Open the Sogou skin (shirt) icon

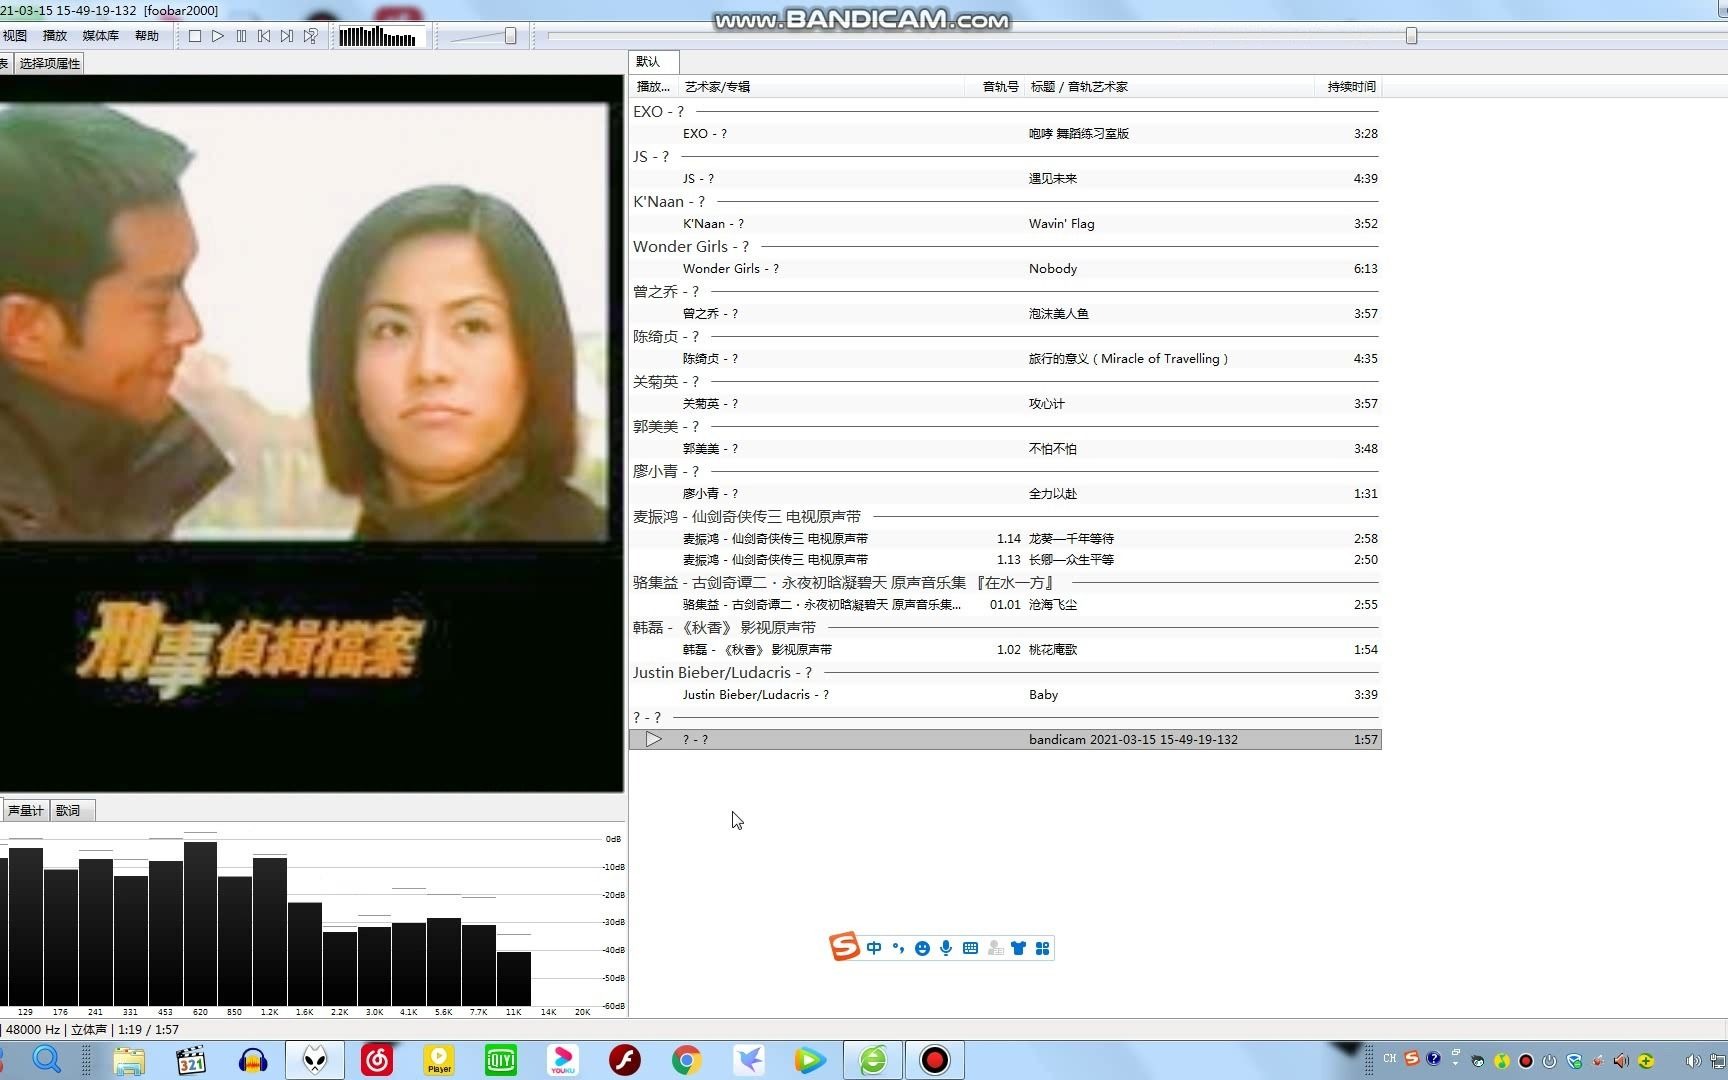click(1018, 948)
